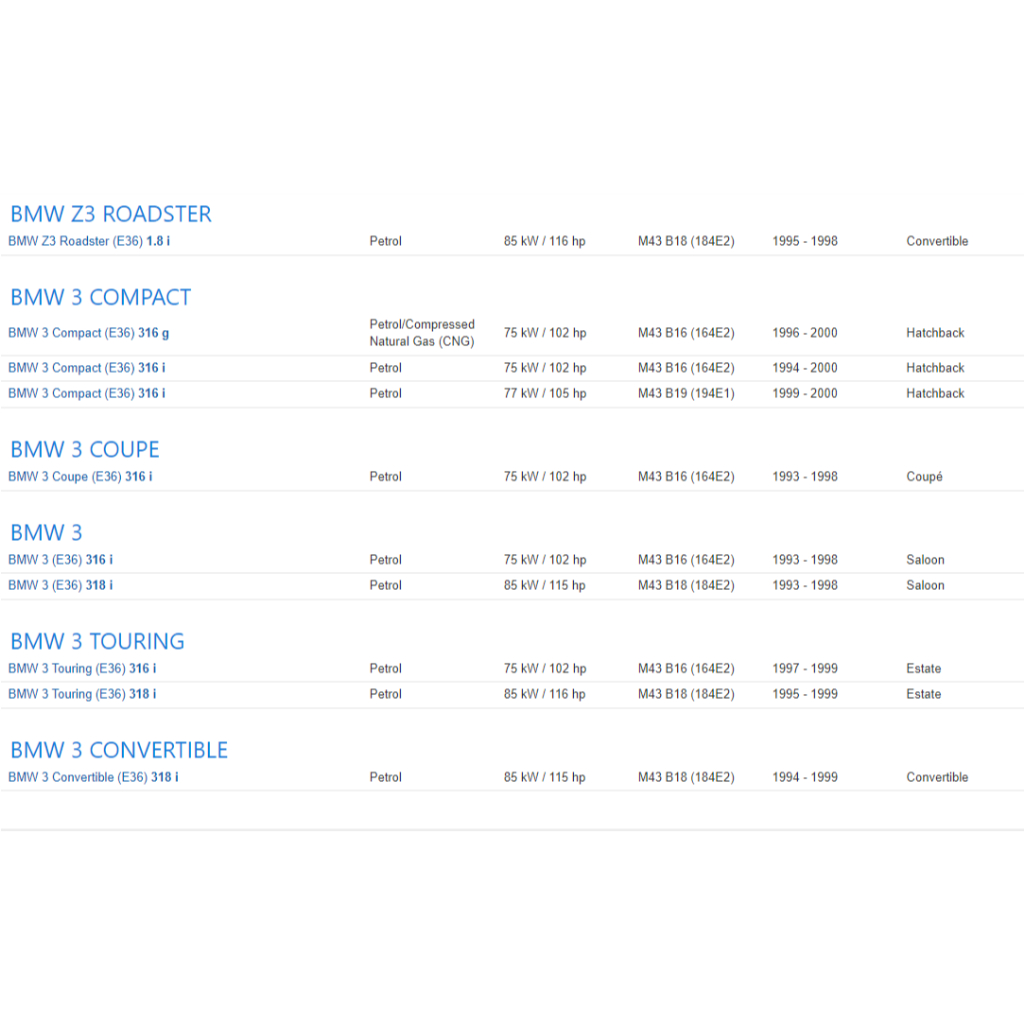Screen dimensions: 1024x1024
Task: Click the M43 B19 (194E1) engine code
Action: coord(686,394)
